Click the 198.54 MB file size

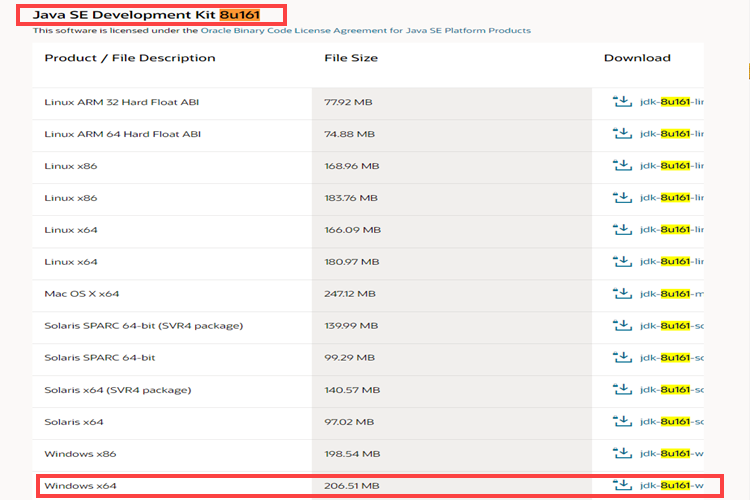[x=352, y=454]
